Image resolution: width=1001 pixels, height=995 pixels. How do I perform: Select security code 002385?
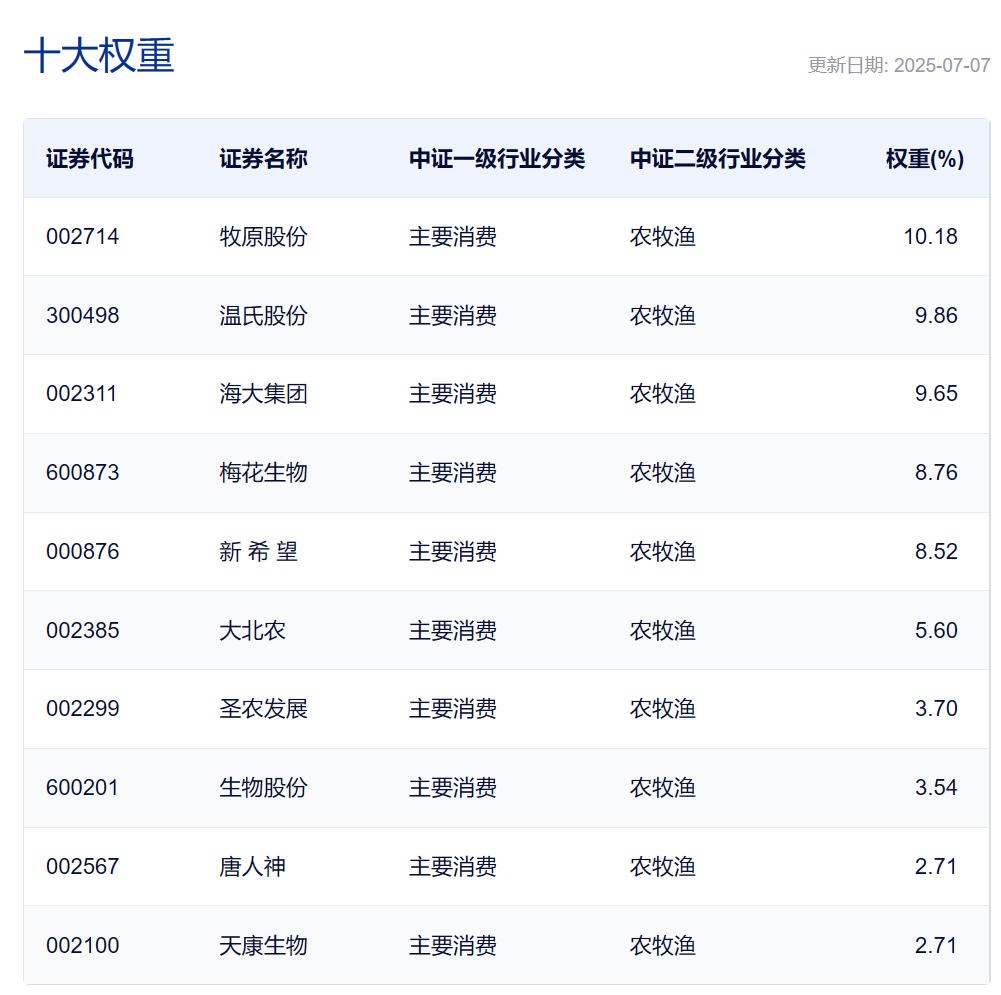[x=82, y=631]
